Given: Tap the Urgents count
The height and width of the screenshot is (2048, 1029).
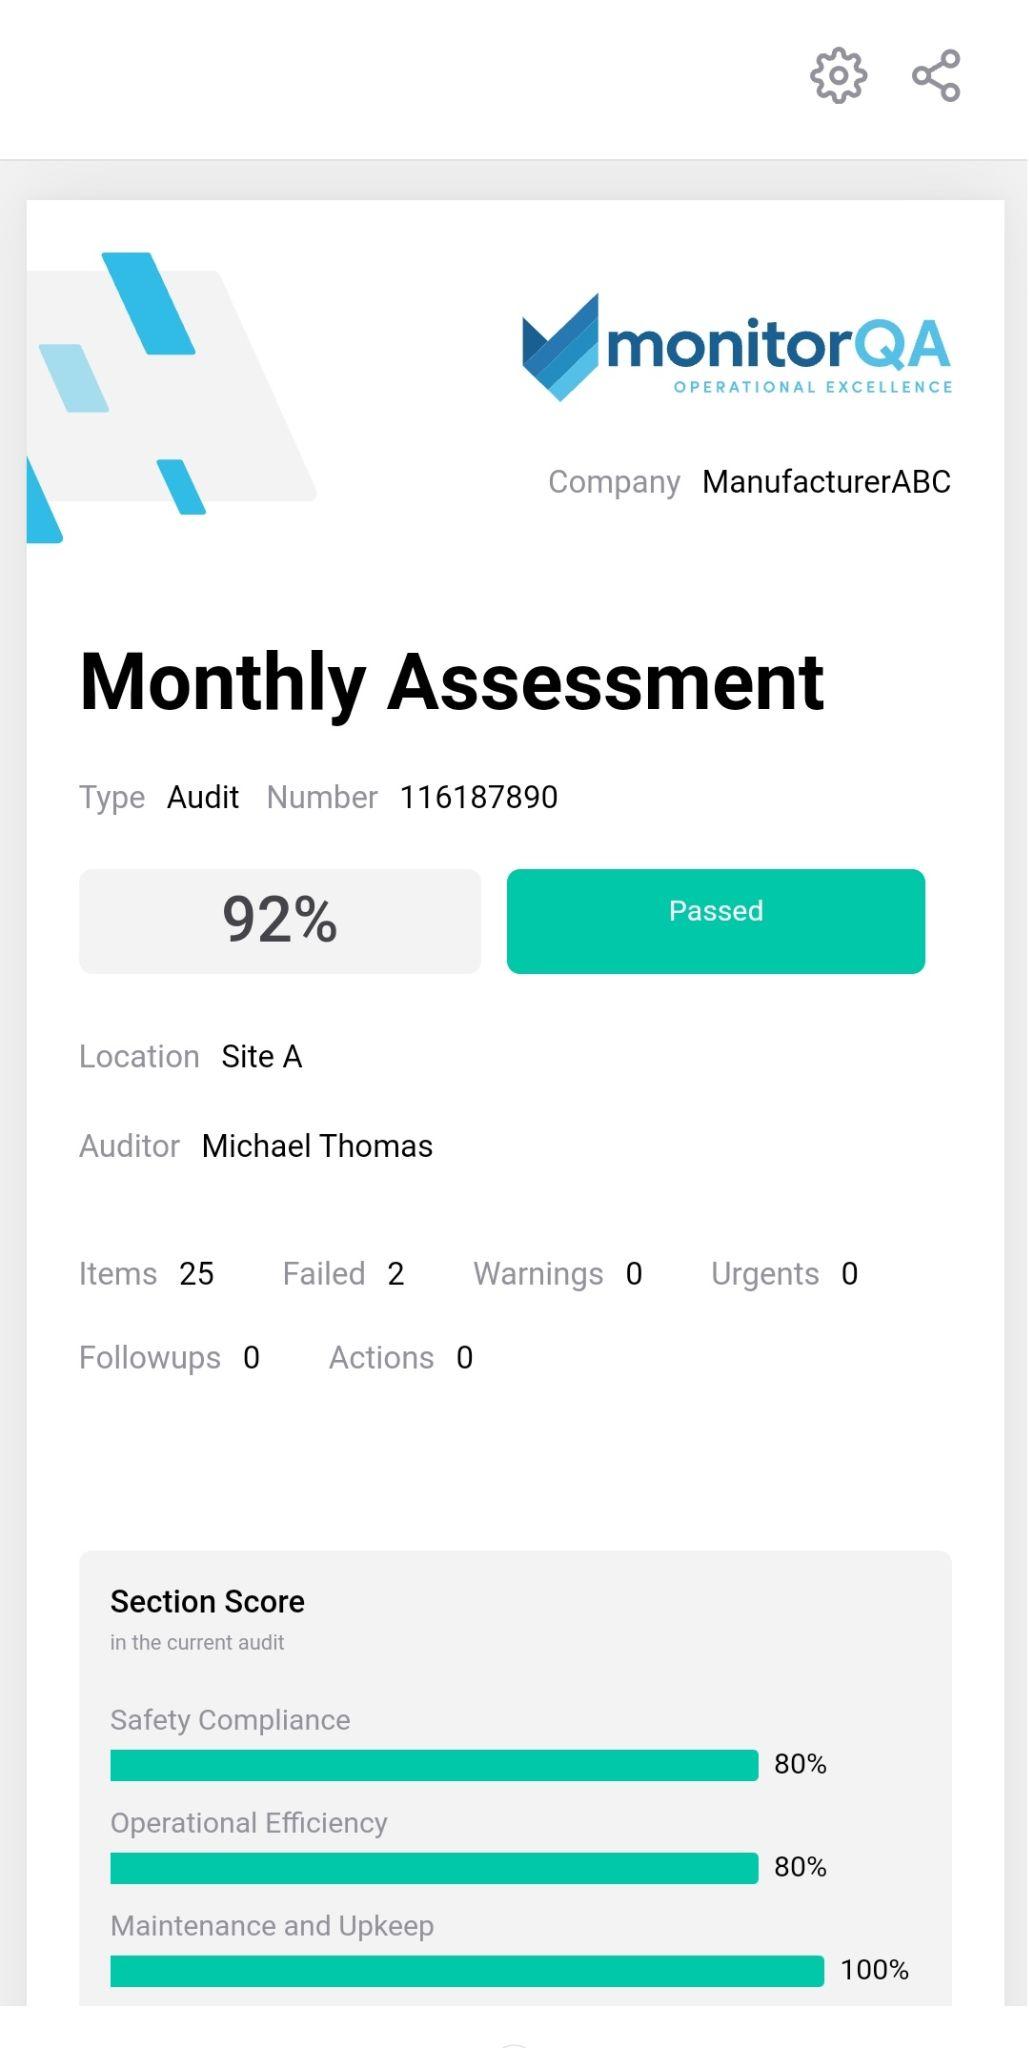Looking at the screenshot, I should click(849, 1274).
